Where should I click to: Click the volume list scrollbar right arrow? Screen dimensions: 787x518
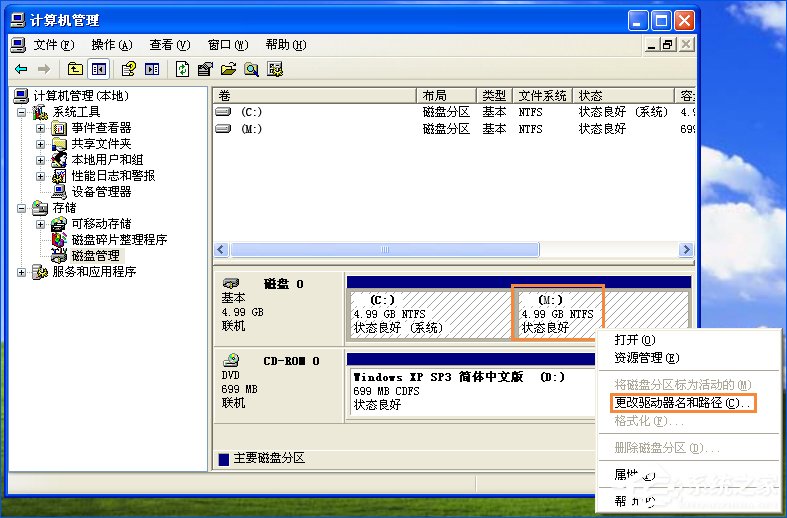(x=686, y=249)
